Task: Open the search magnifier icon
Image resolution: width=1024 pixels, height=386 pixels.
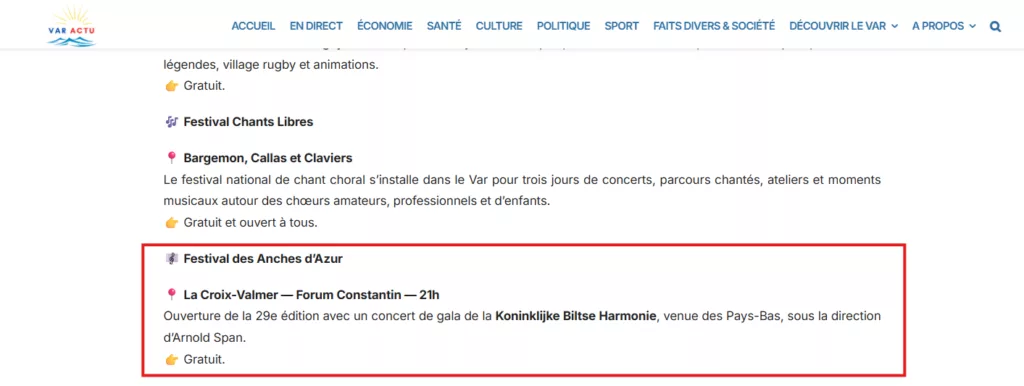Action: click(995, 26)
